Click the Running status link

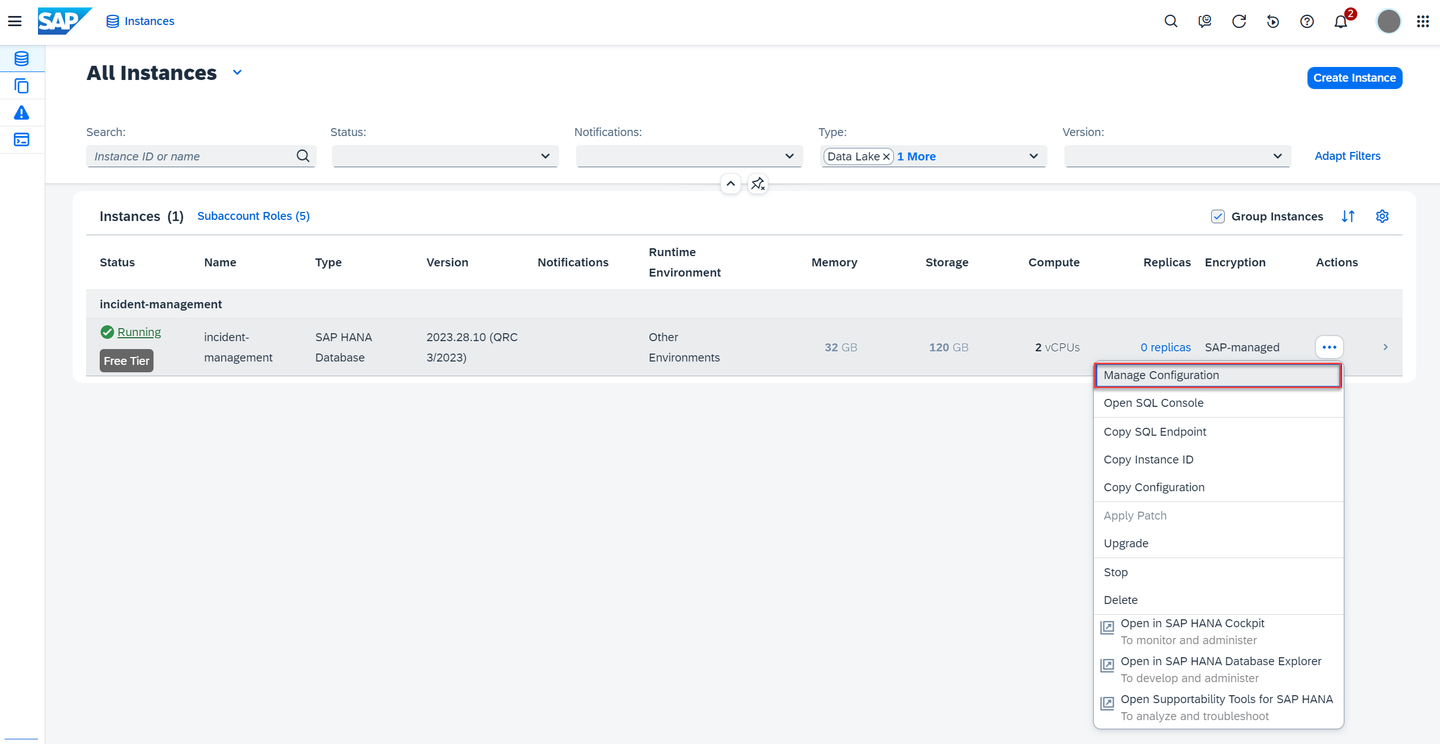pos(139,332)
